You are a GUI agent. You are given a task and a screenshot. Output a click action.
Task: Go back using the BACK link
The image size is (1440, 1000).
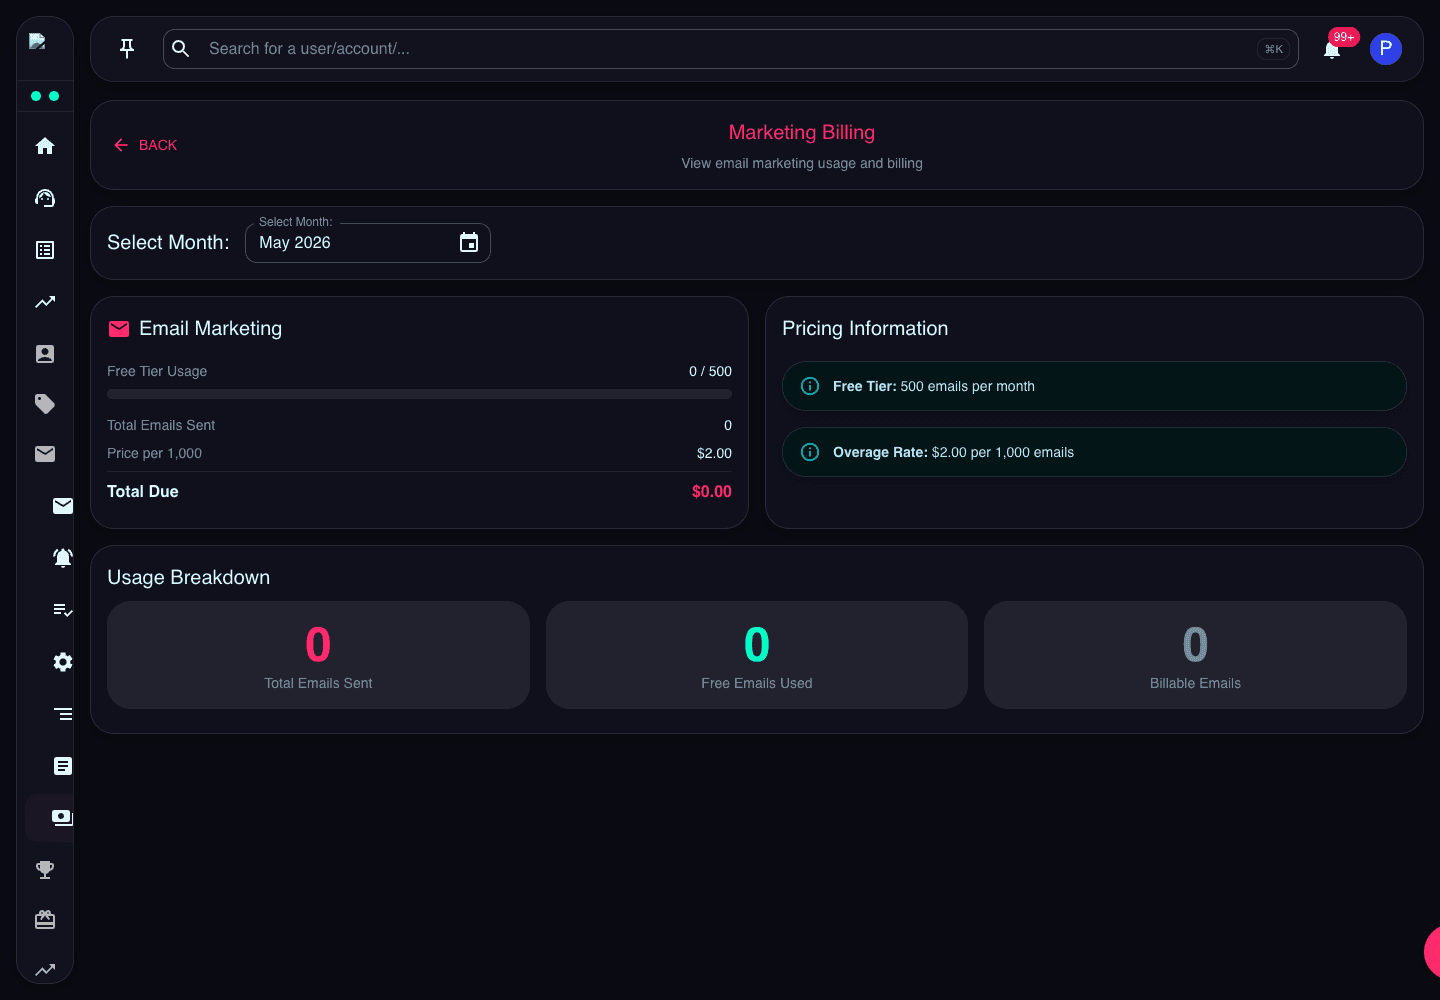coord(145,145)
